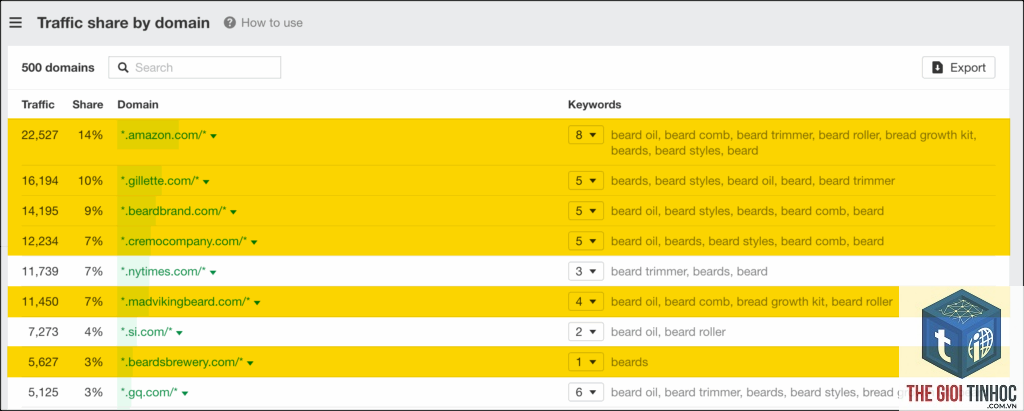Expand the arrow beside *.madvikingbeard.com/*
Image resolution: width=1024 pixels, height=411 pixels.
click(x=257, y=303)
